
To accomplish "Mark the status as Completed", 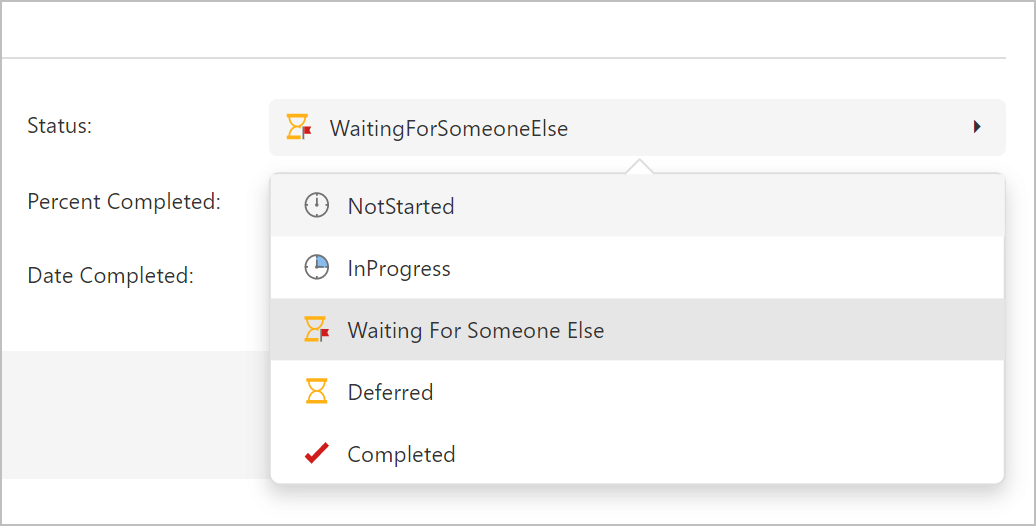I will [401, 455].
